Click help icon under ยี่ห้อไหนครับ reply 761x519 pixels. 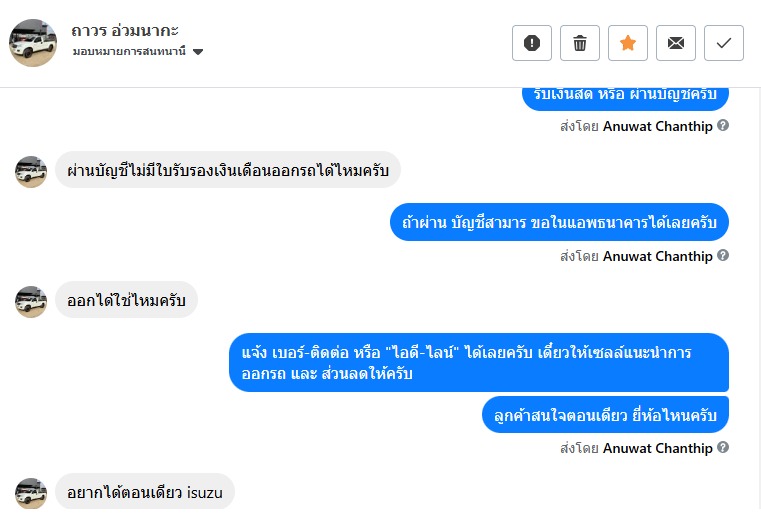tap(723, 448)
